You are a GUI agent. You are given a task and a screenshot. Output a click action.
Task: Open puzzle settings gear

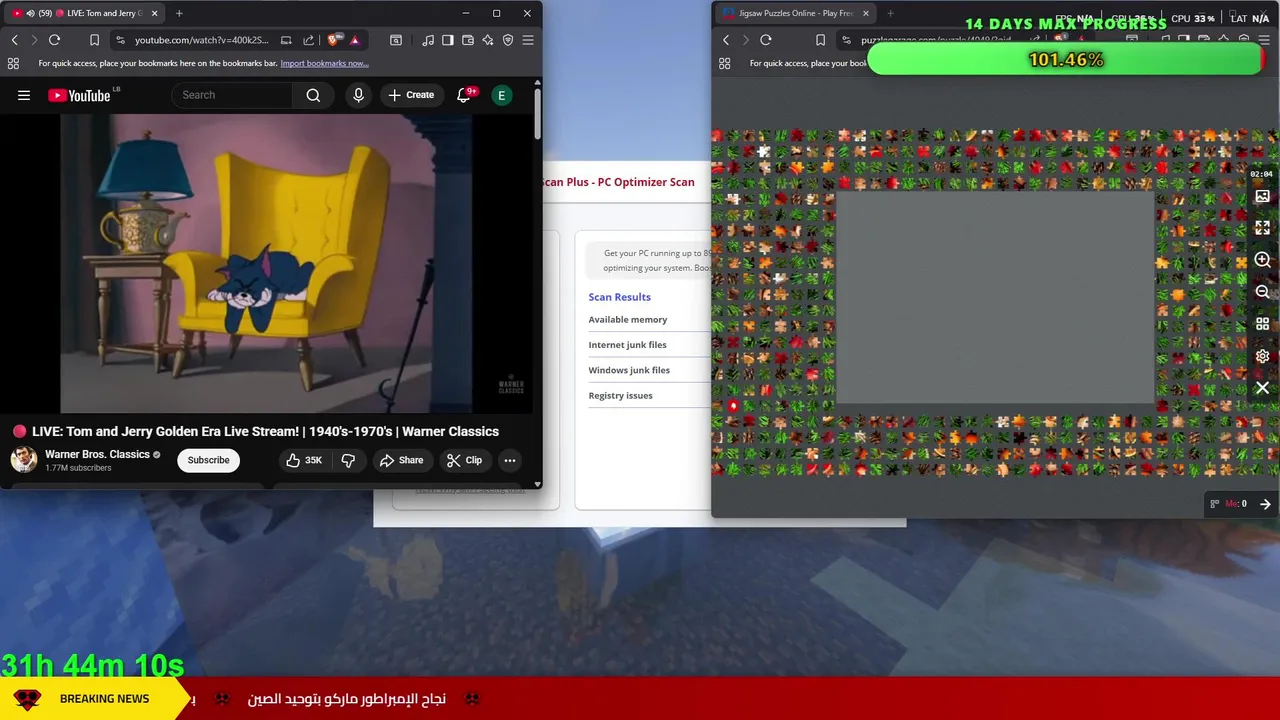coord(1262,356)
